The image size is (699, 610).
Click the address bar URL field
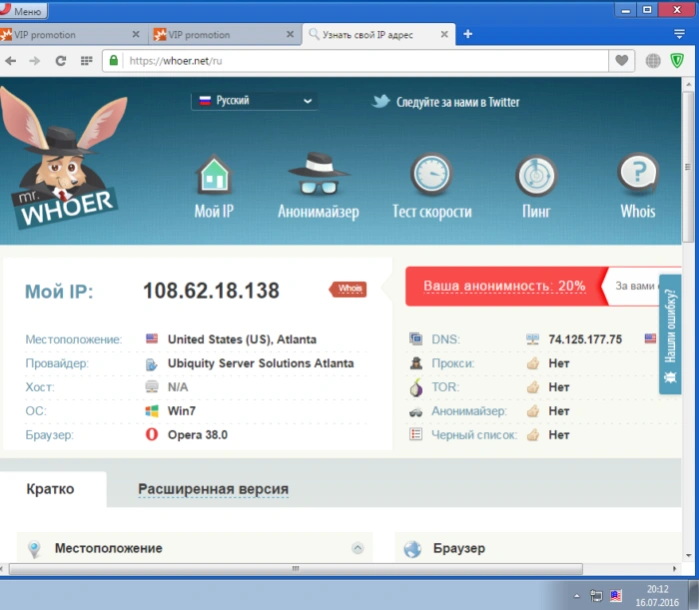pyautogui.click(x=366, y=61)
